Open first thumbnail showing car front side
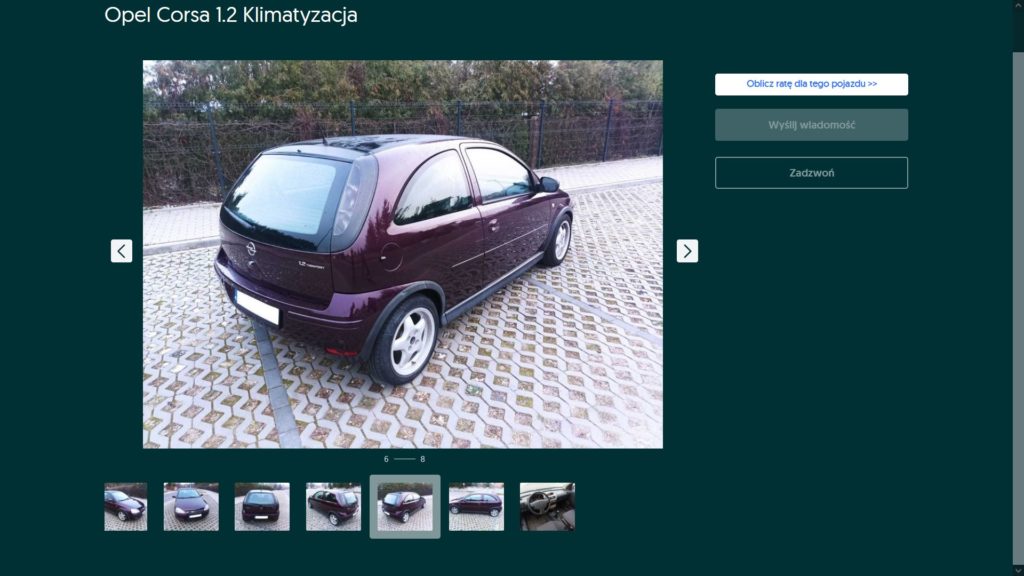The height and width of the screenshot is (576, 1024). 125,507
